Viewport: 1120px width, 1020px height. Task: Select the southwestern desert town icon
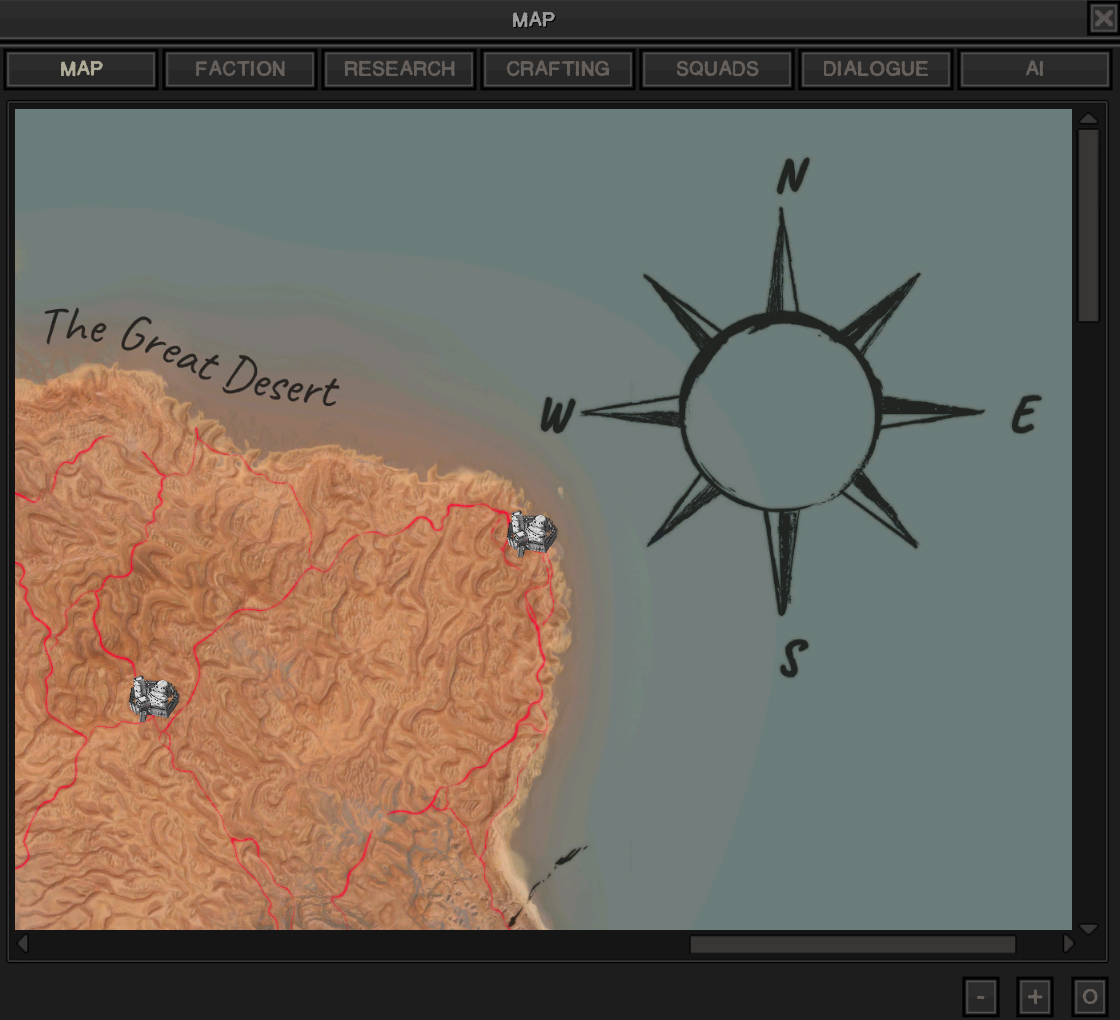(154, 699)
